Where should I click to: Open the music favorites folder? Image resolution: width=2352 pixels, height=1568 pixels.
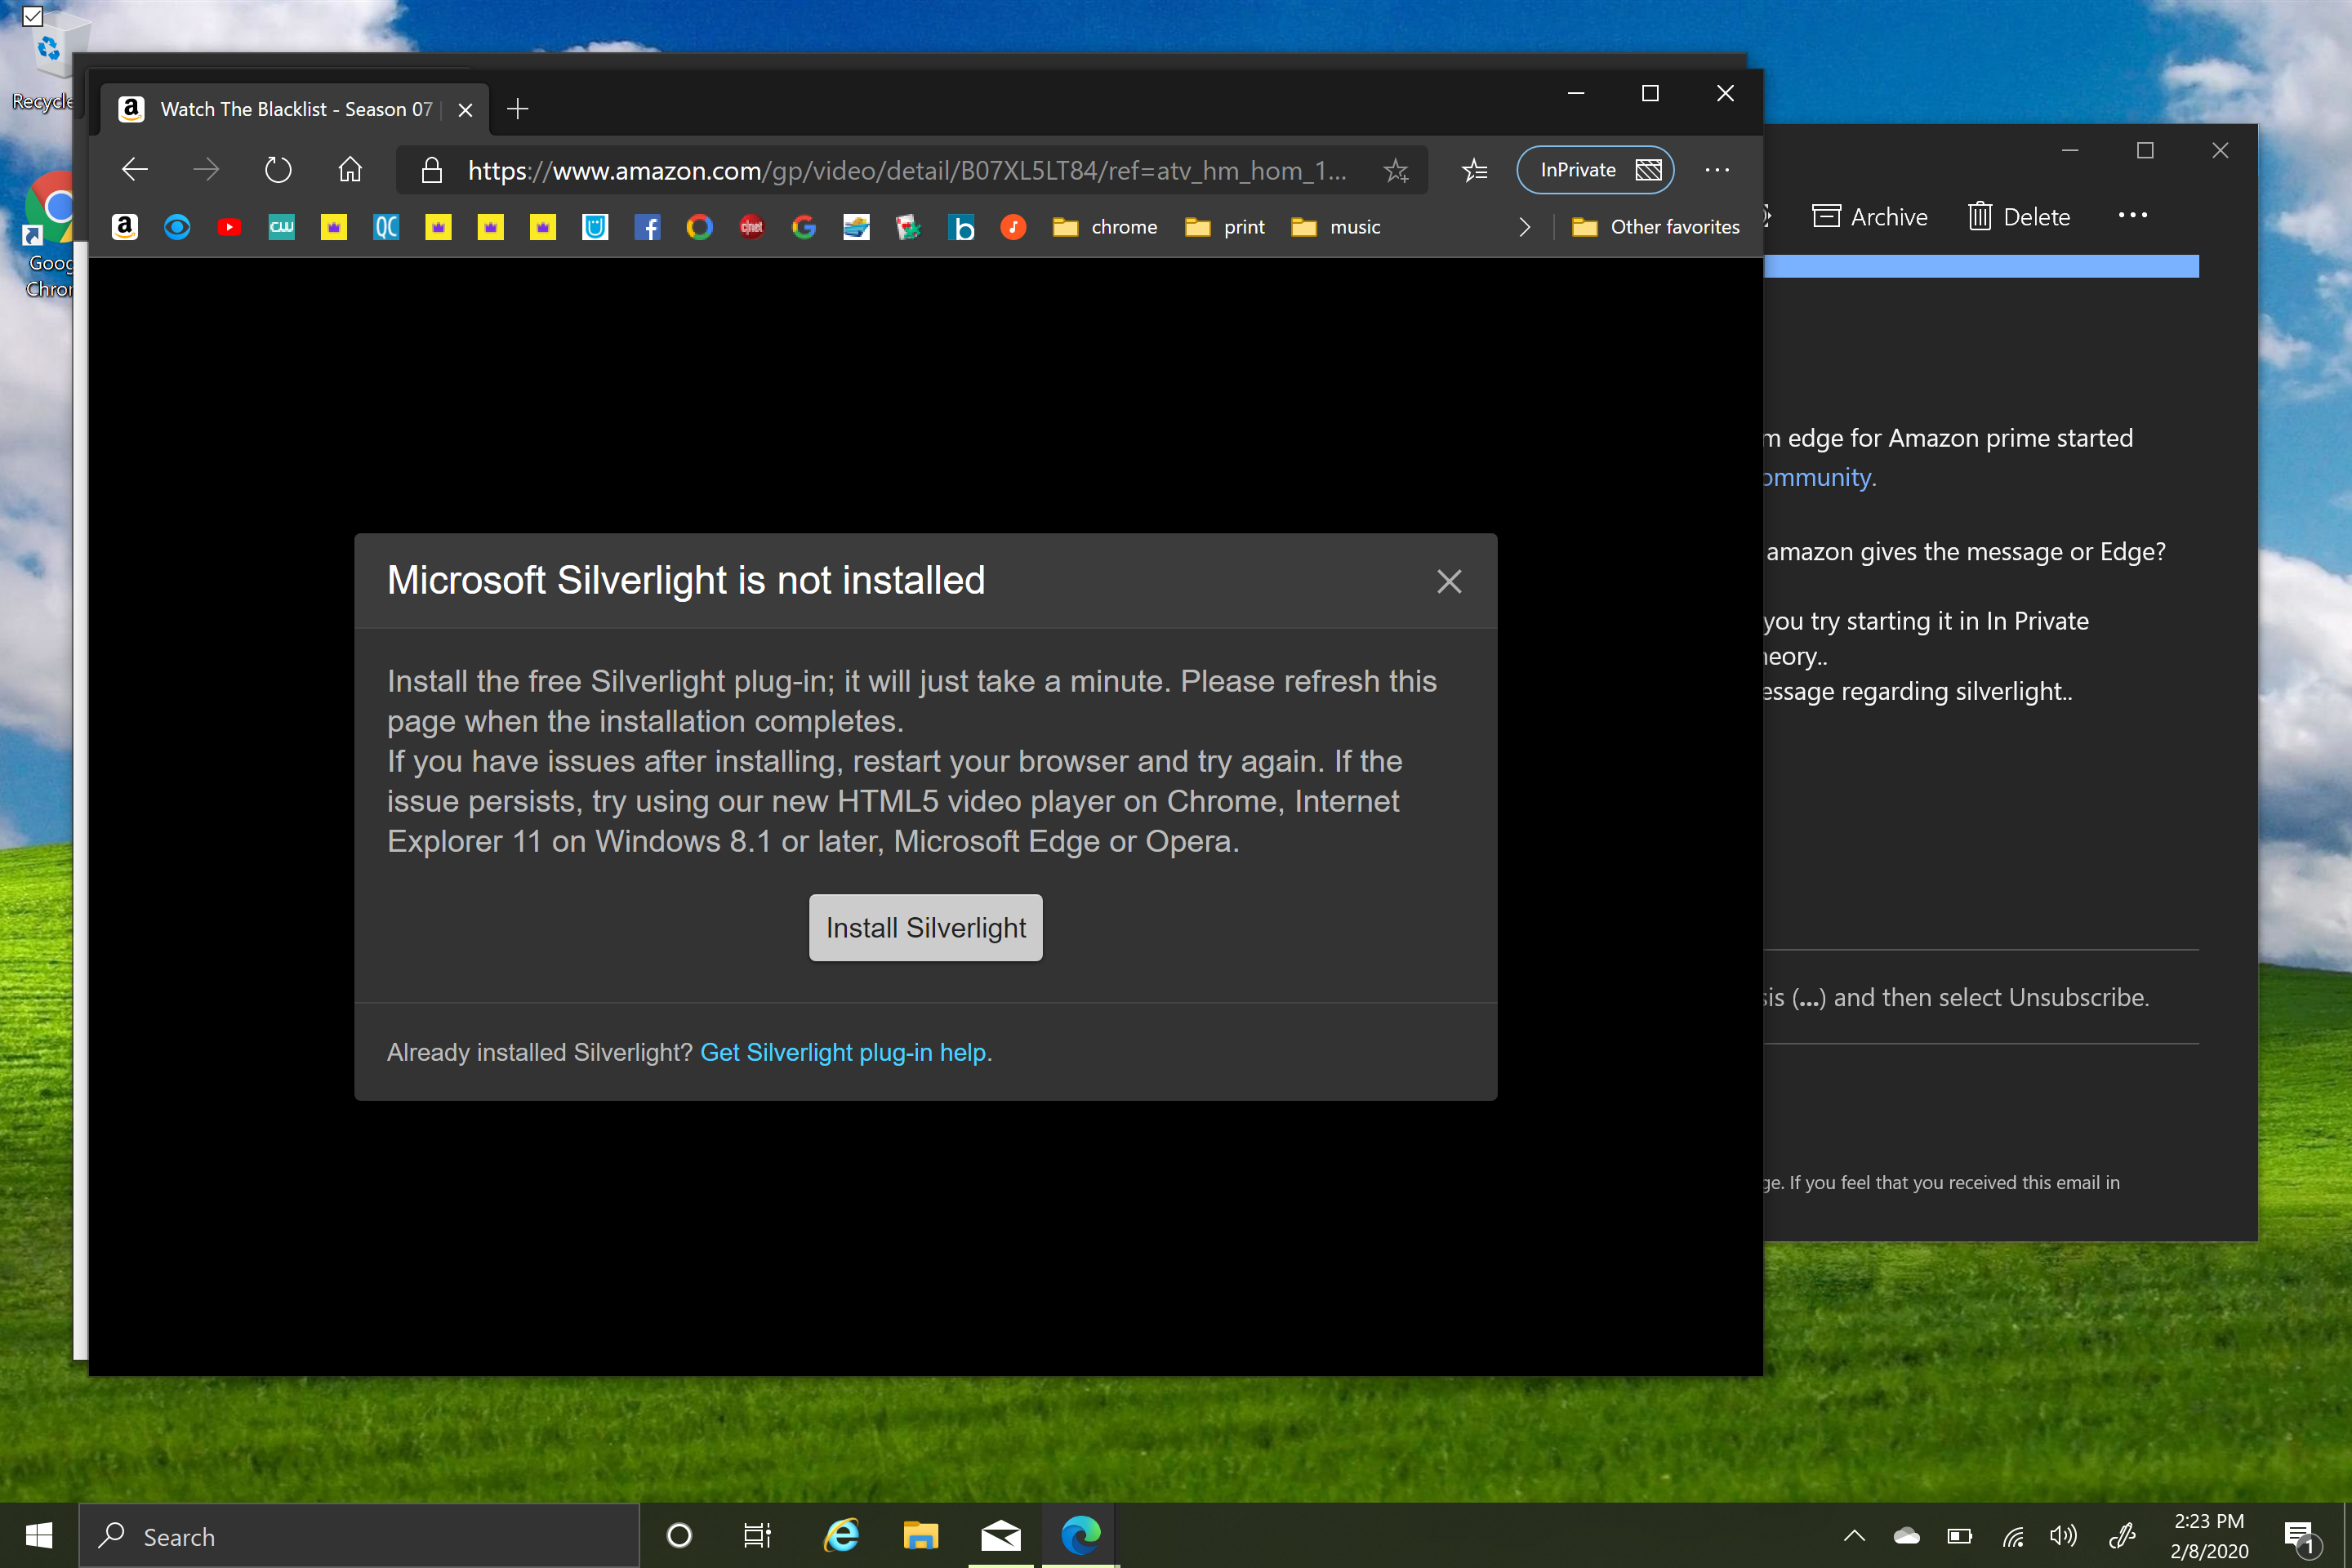click(1335, 227)
